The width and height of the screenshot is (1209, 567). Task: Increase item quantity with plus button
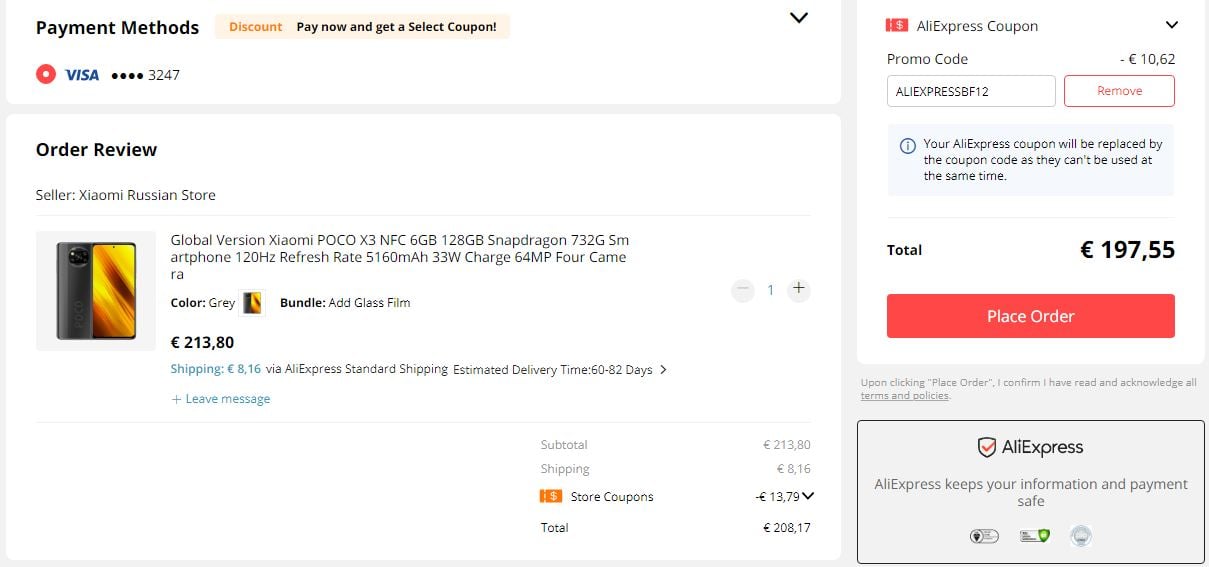tap(798, 289)
